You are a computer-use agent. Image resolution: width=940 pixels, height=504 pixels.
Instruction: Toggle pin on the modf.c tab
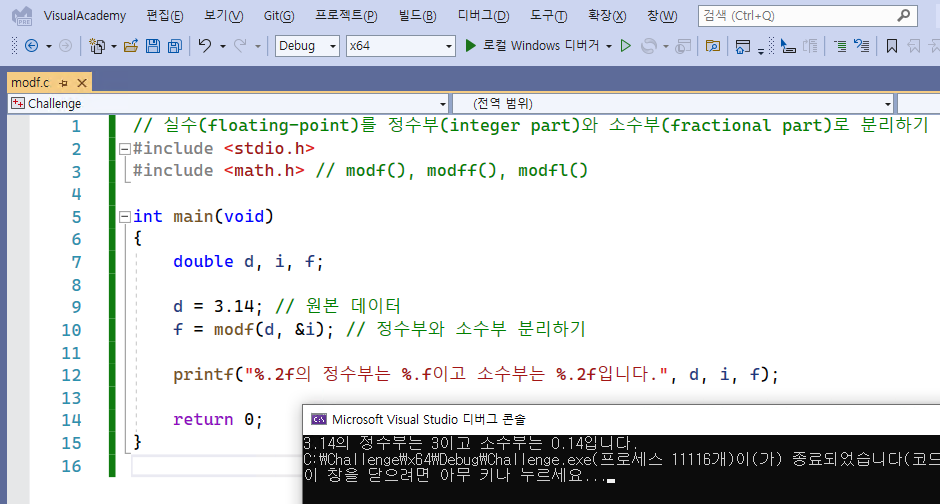64,83
